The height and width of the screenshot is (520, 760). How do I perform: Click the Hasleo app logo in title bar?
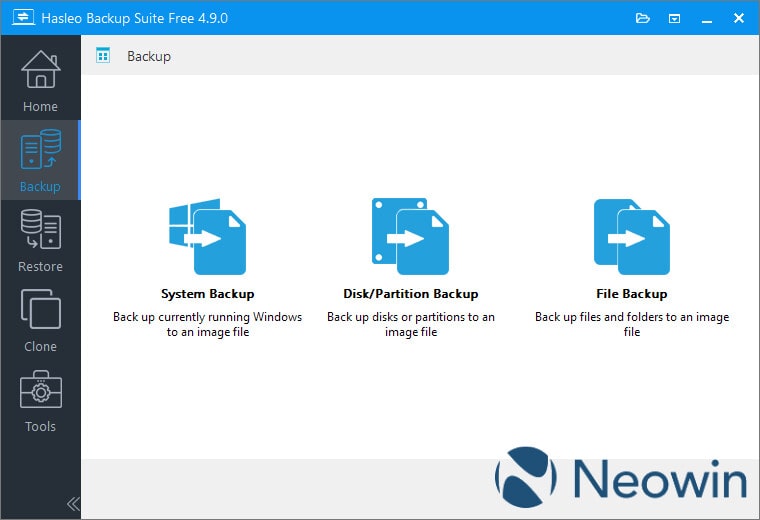point(23,17)
